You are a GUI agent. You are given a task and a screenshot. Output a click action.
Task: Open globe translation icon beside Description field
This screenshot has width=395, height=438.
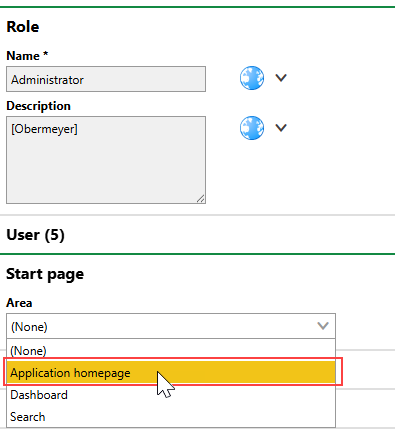[x=252, y=128]
